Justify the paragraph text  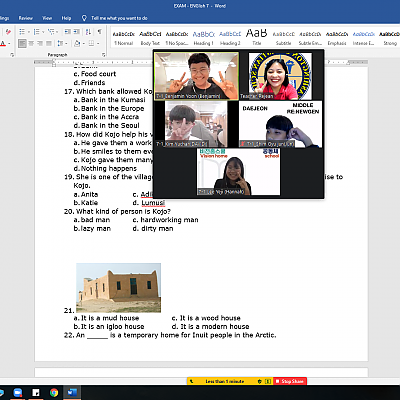pos(49,43)
